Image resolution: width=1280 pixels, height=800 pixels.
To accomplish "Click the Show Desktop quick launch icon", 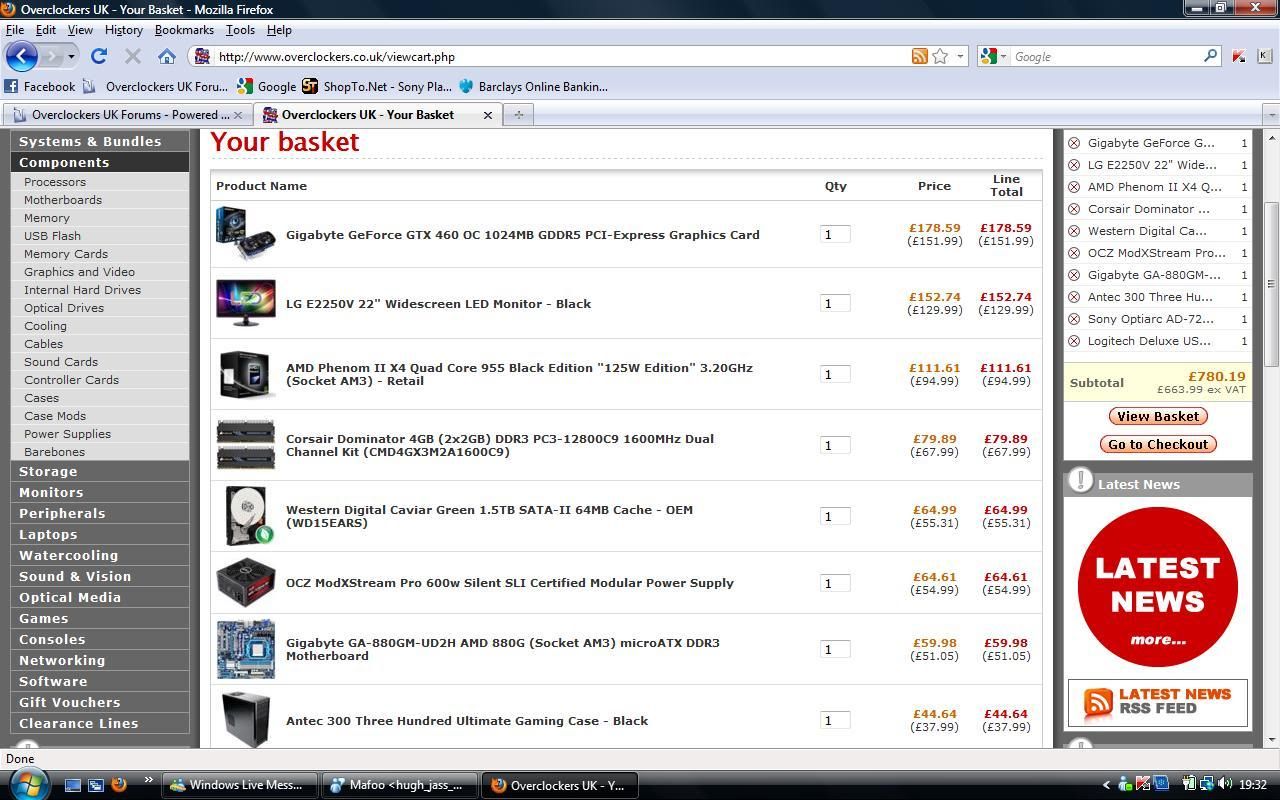I will 72,785.
